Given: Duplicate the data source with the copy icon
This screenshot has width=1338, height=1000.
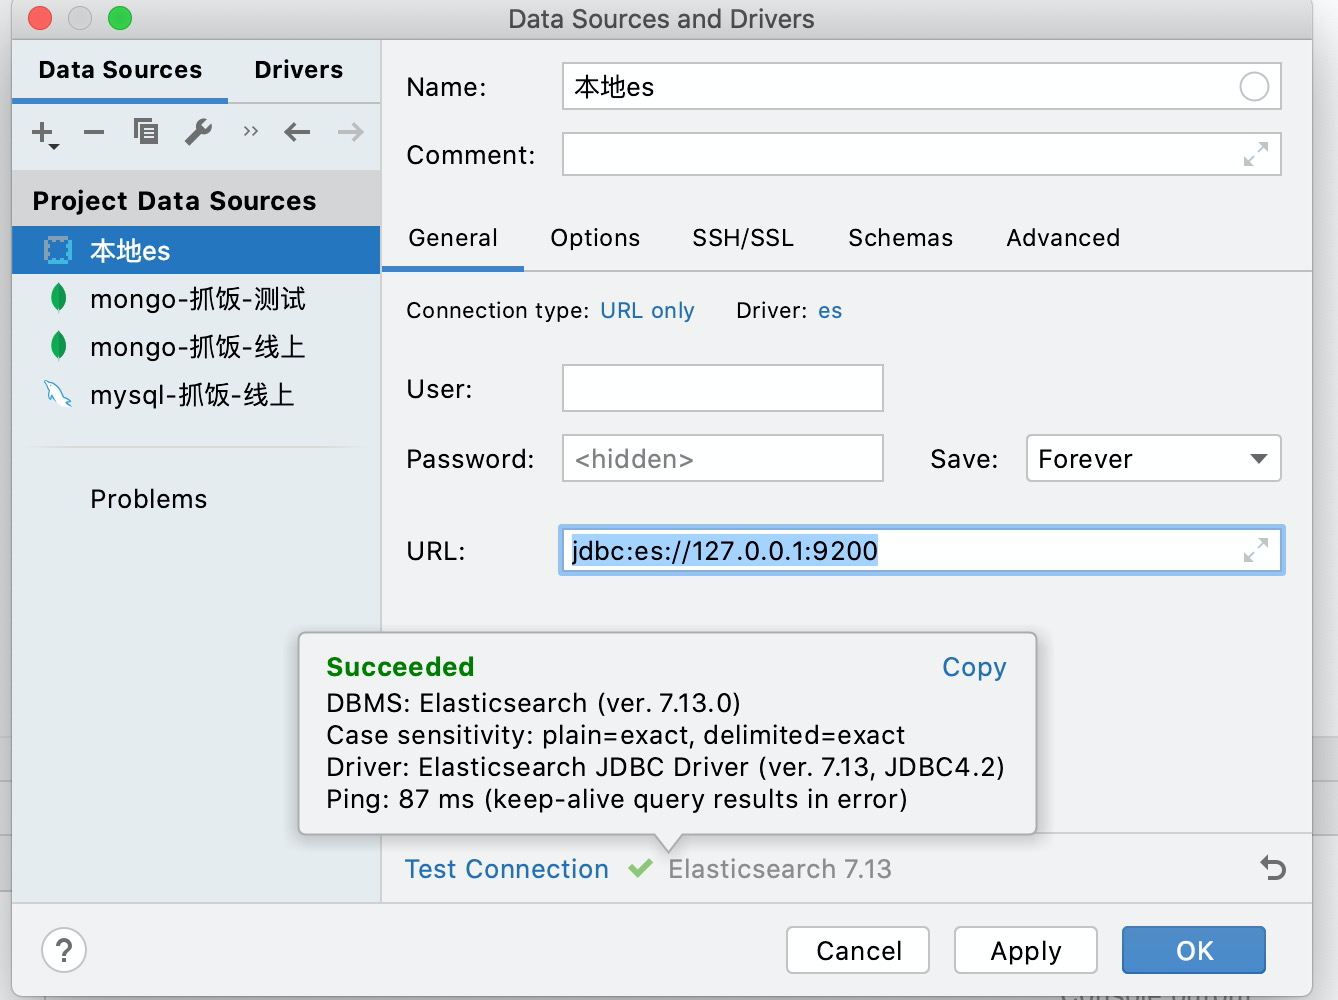Looking at the screenshot, I should [x=145, y=132].
